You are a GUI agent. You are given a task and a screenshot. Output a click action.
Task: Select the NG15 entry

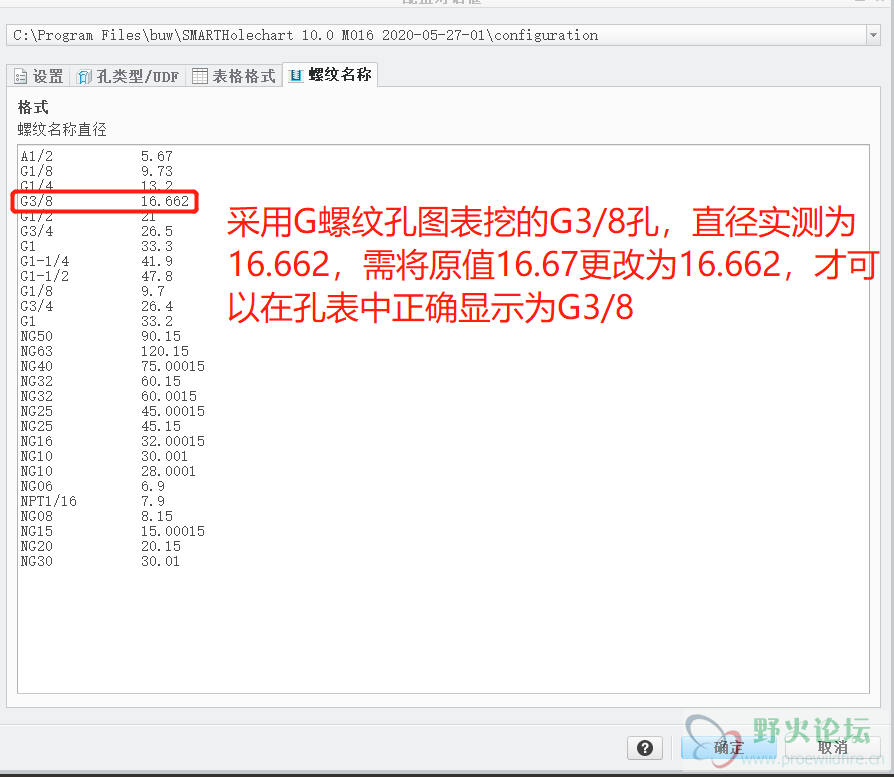(36, 531)
